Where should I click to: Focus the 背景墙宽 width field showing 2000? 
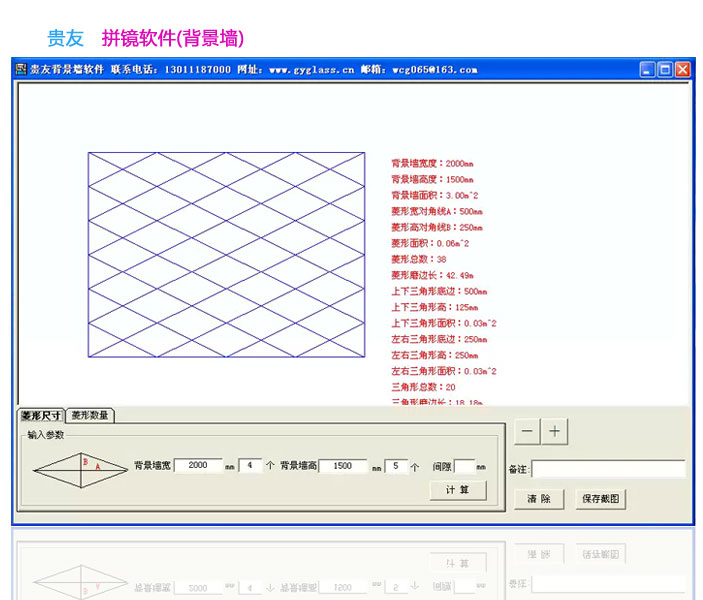198,465
